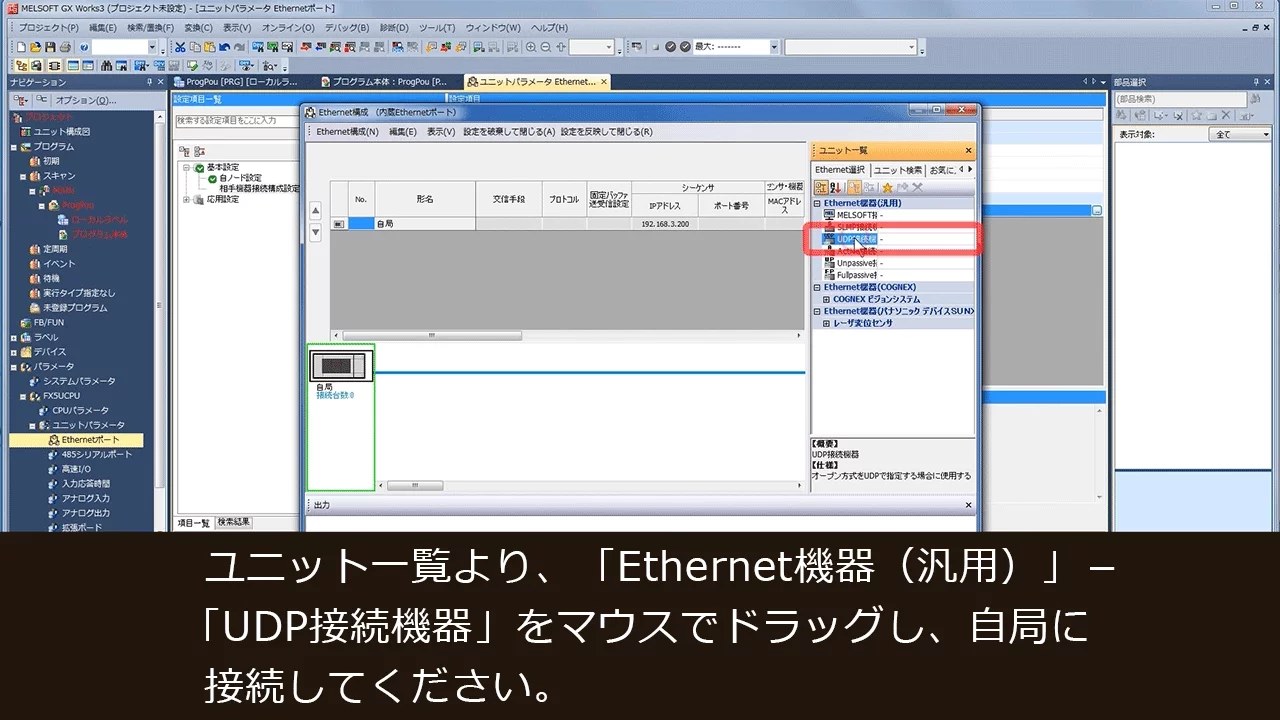Expand レーザ変位センサ node
Image resolution: width=1280 pixels, height=720 pixels.
point(826,323)
